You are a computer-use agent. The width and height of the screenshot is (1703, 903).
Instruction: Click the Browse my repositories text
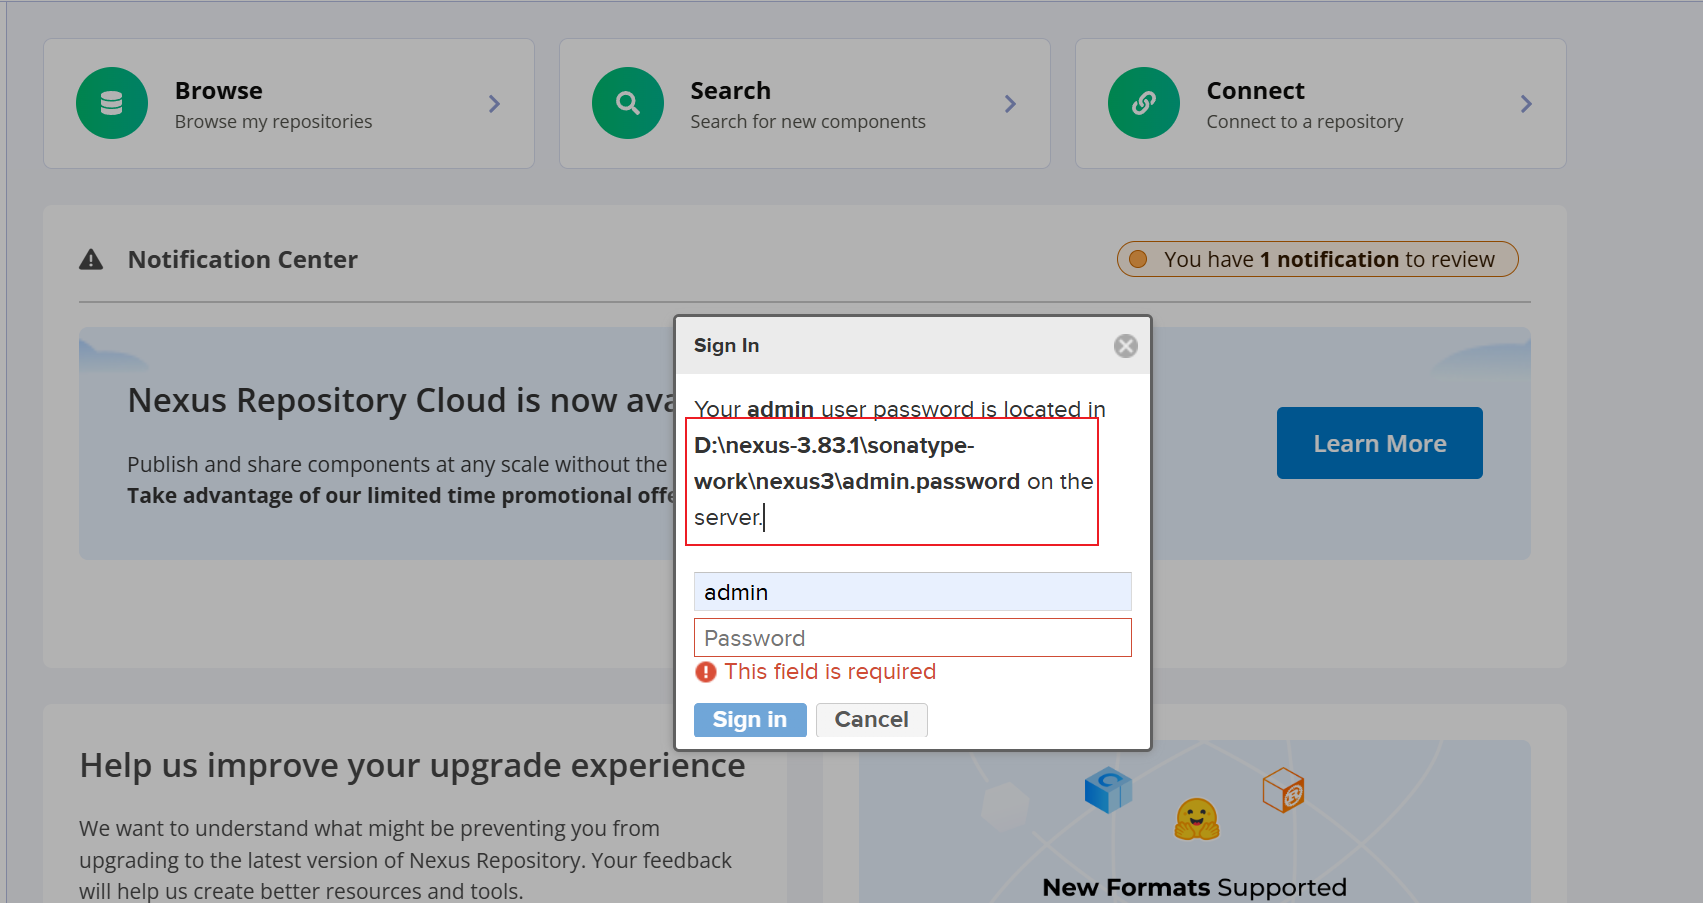[x=273, y=122]
